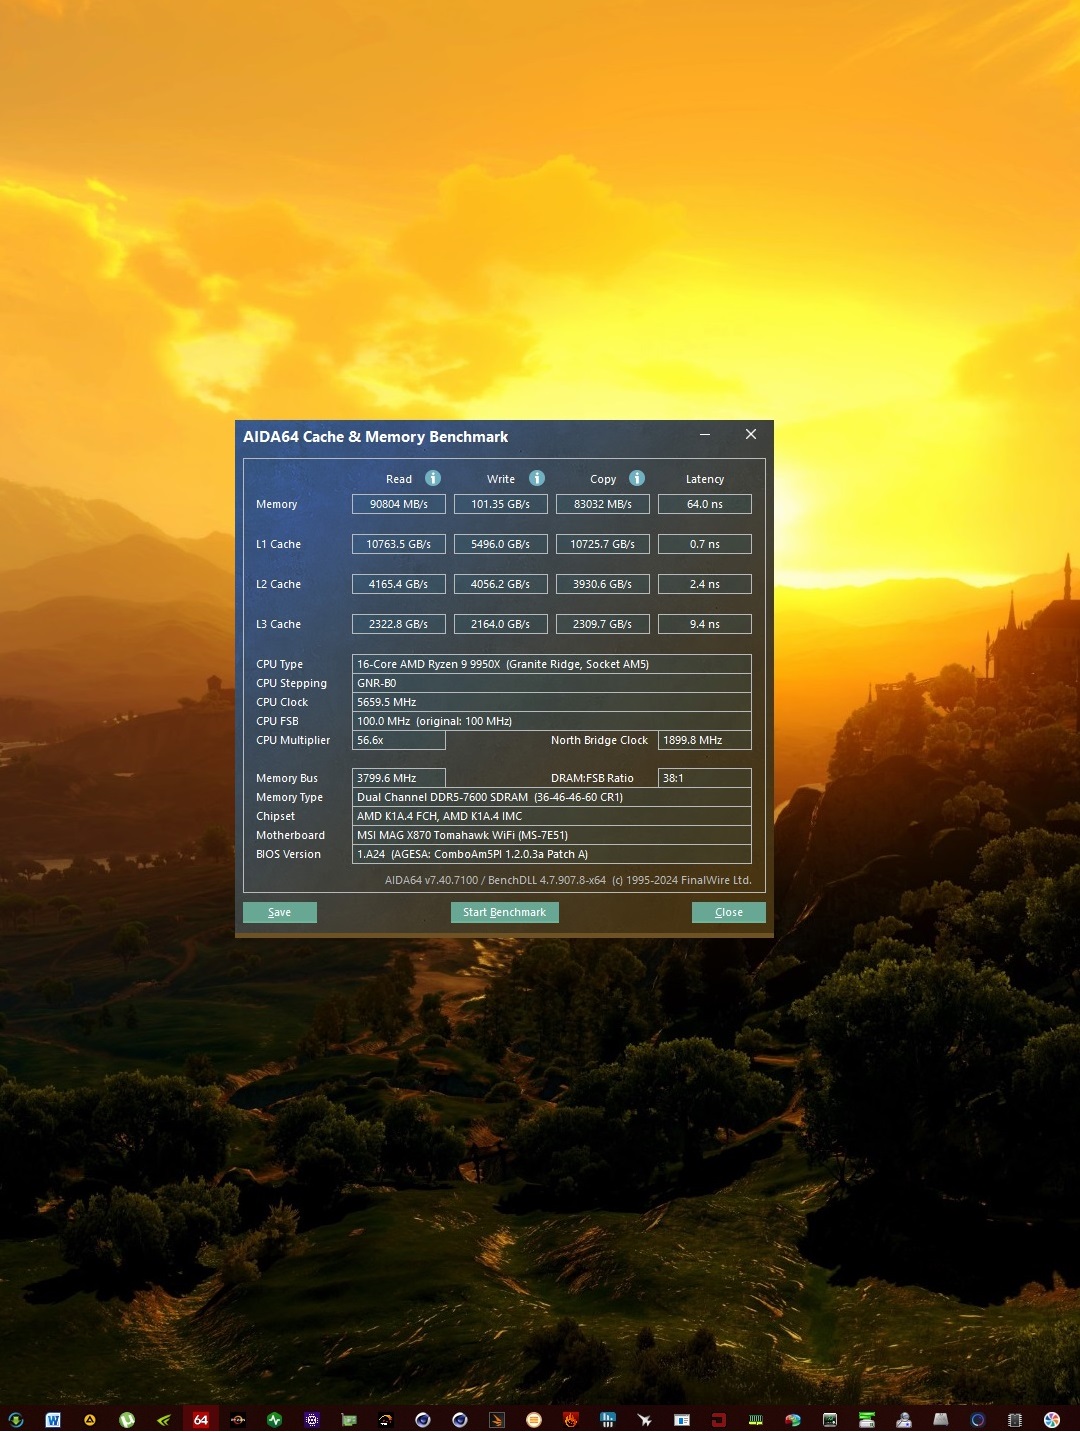Viewport: 1080px width, 1432px height.
Task: Open the green pulse monitor taskbar icon
Action: click(x=275, y=1419)
